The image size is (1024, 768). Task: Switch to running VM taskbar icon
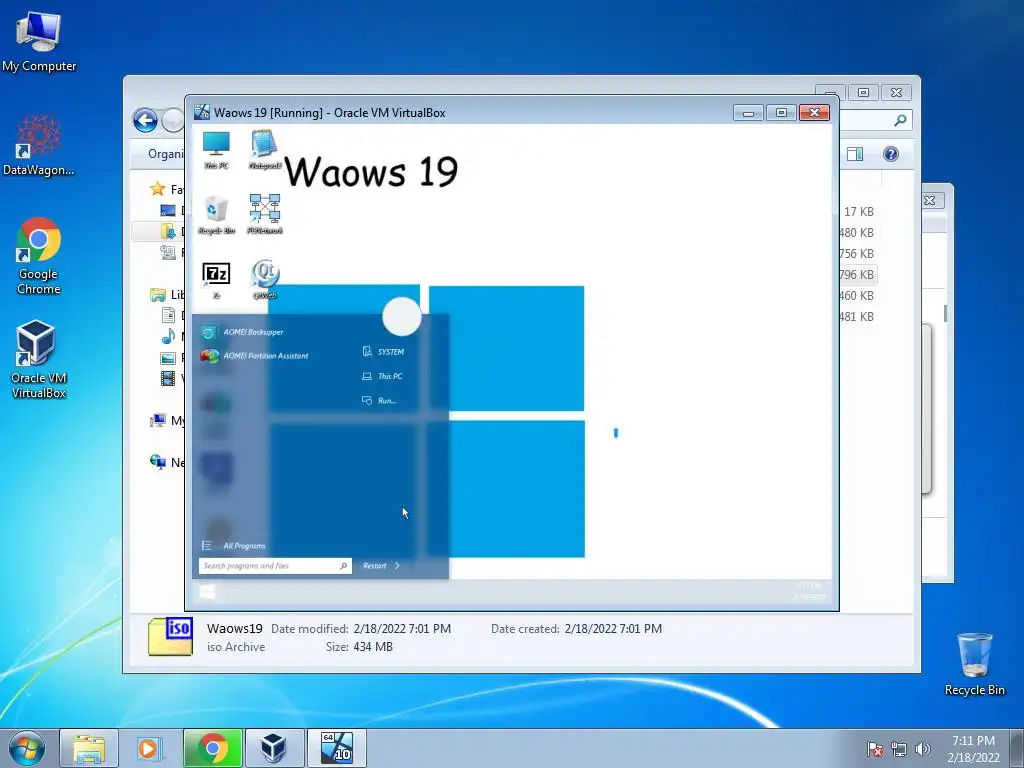(x=336, y=748)
